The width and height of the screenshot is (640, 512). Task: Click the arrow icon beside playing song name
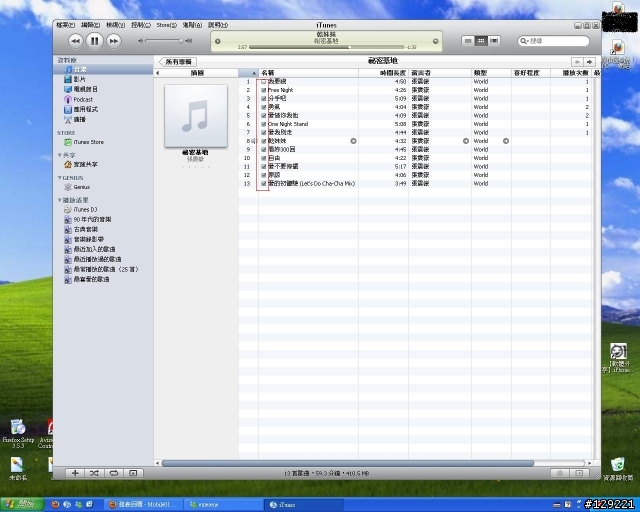click(x=353, y=141)
